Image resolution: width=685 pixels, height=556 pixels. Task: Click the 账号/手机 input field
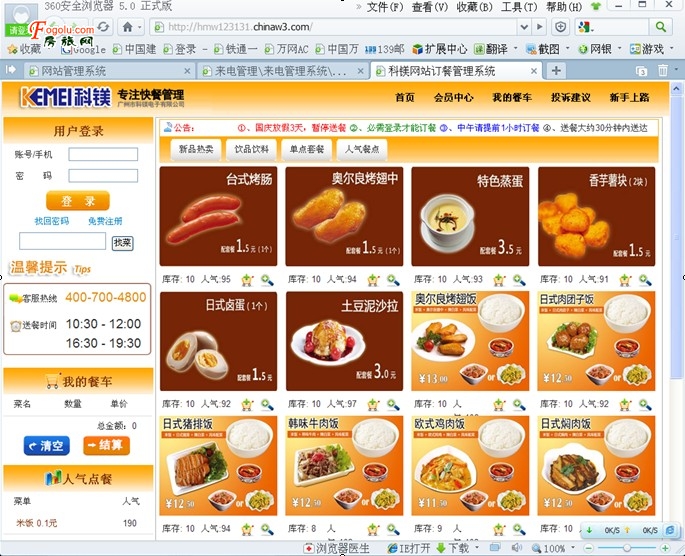coord(103,154)
